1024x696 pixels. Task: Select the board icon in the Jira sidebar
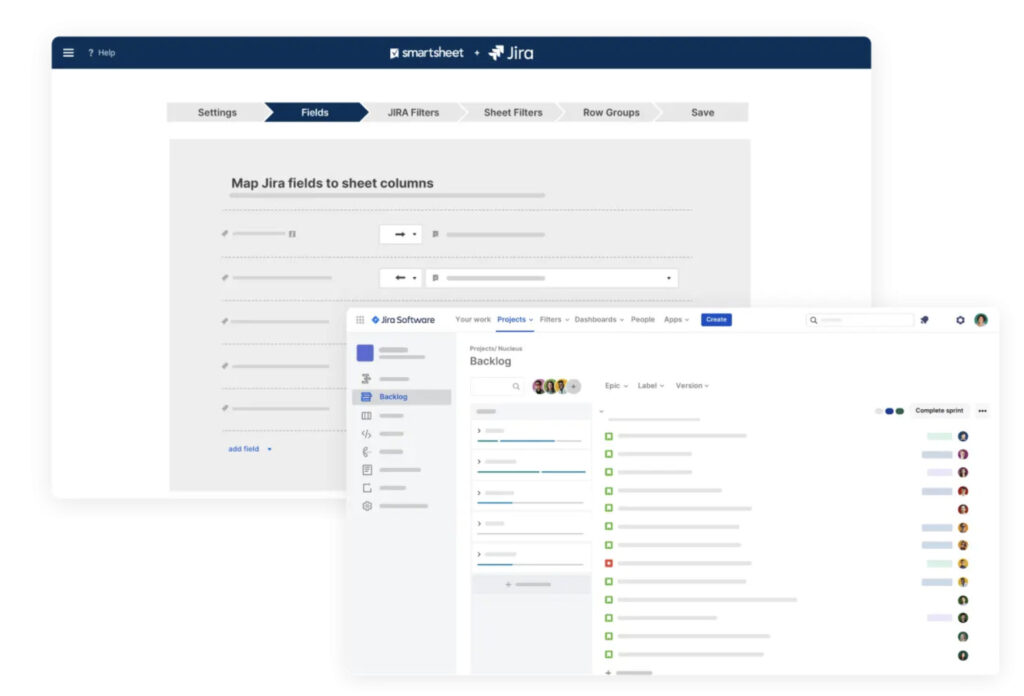[x=366, y=415]
